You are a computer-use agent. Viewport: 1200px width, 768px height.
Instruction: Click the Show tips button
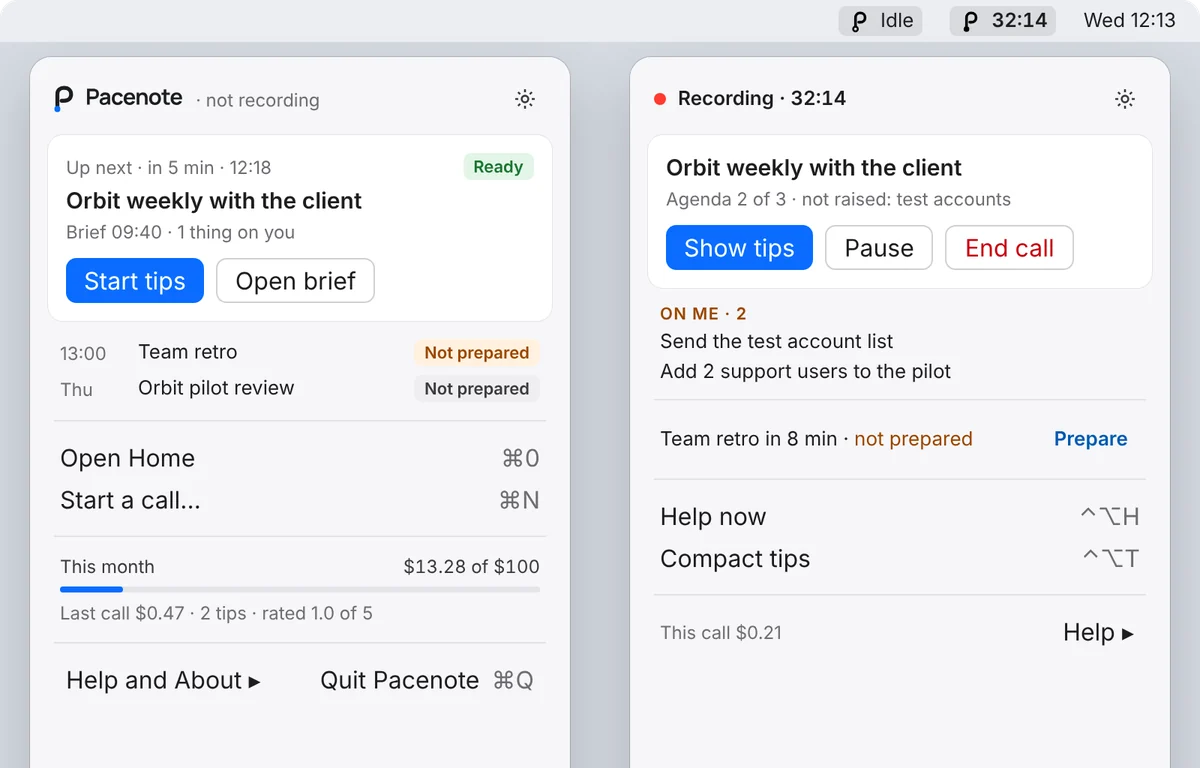click(739, 248)
